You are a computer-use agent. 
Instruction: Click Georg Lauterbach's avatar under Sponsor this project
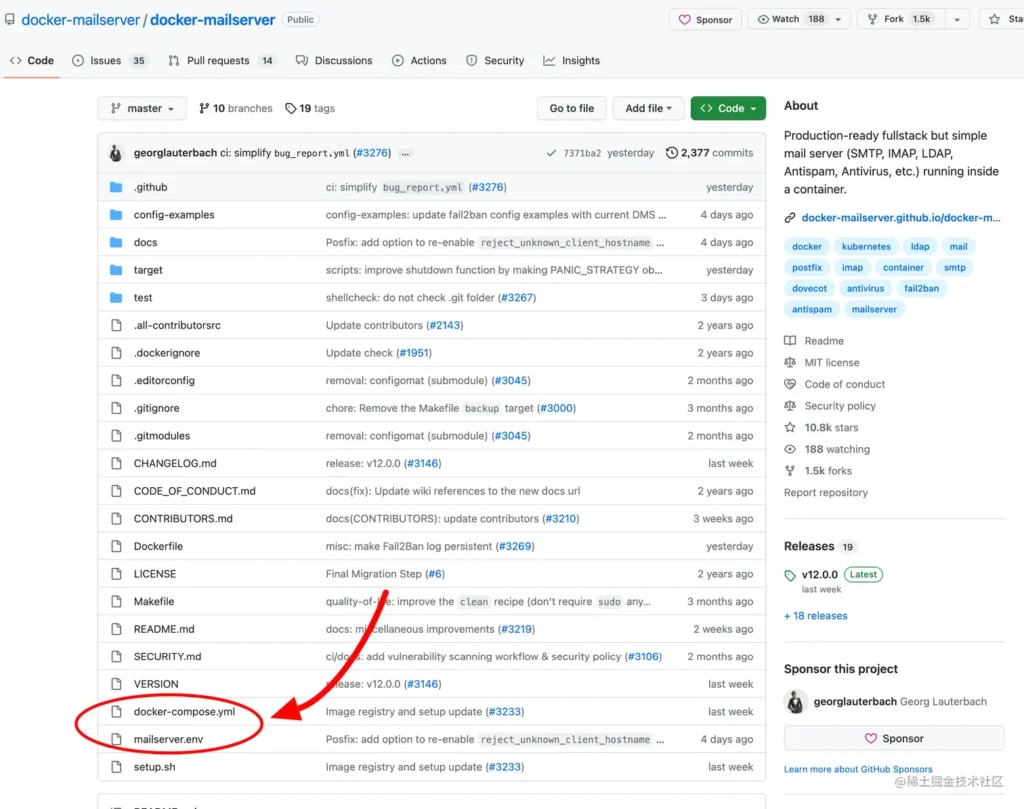click(795, 702)
